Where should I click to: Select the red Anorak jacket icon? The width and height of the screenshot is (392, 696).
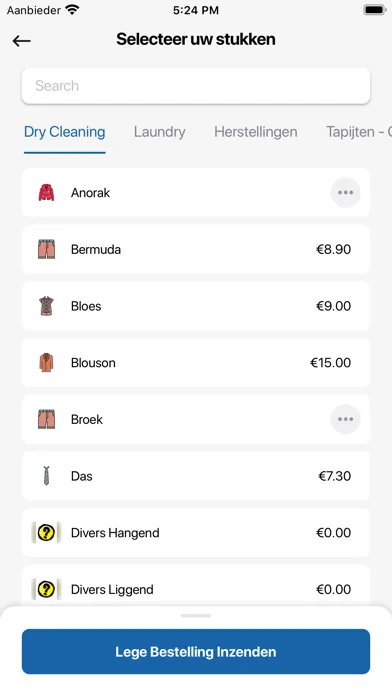(x=46, y=193)
